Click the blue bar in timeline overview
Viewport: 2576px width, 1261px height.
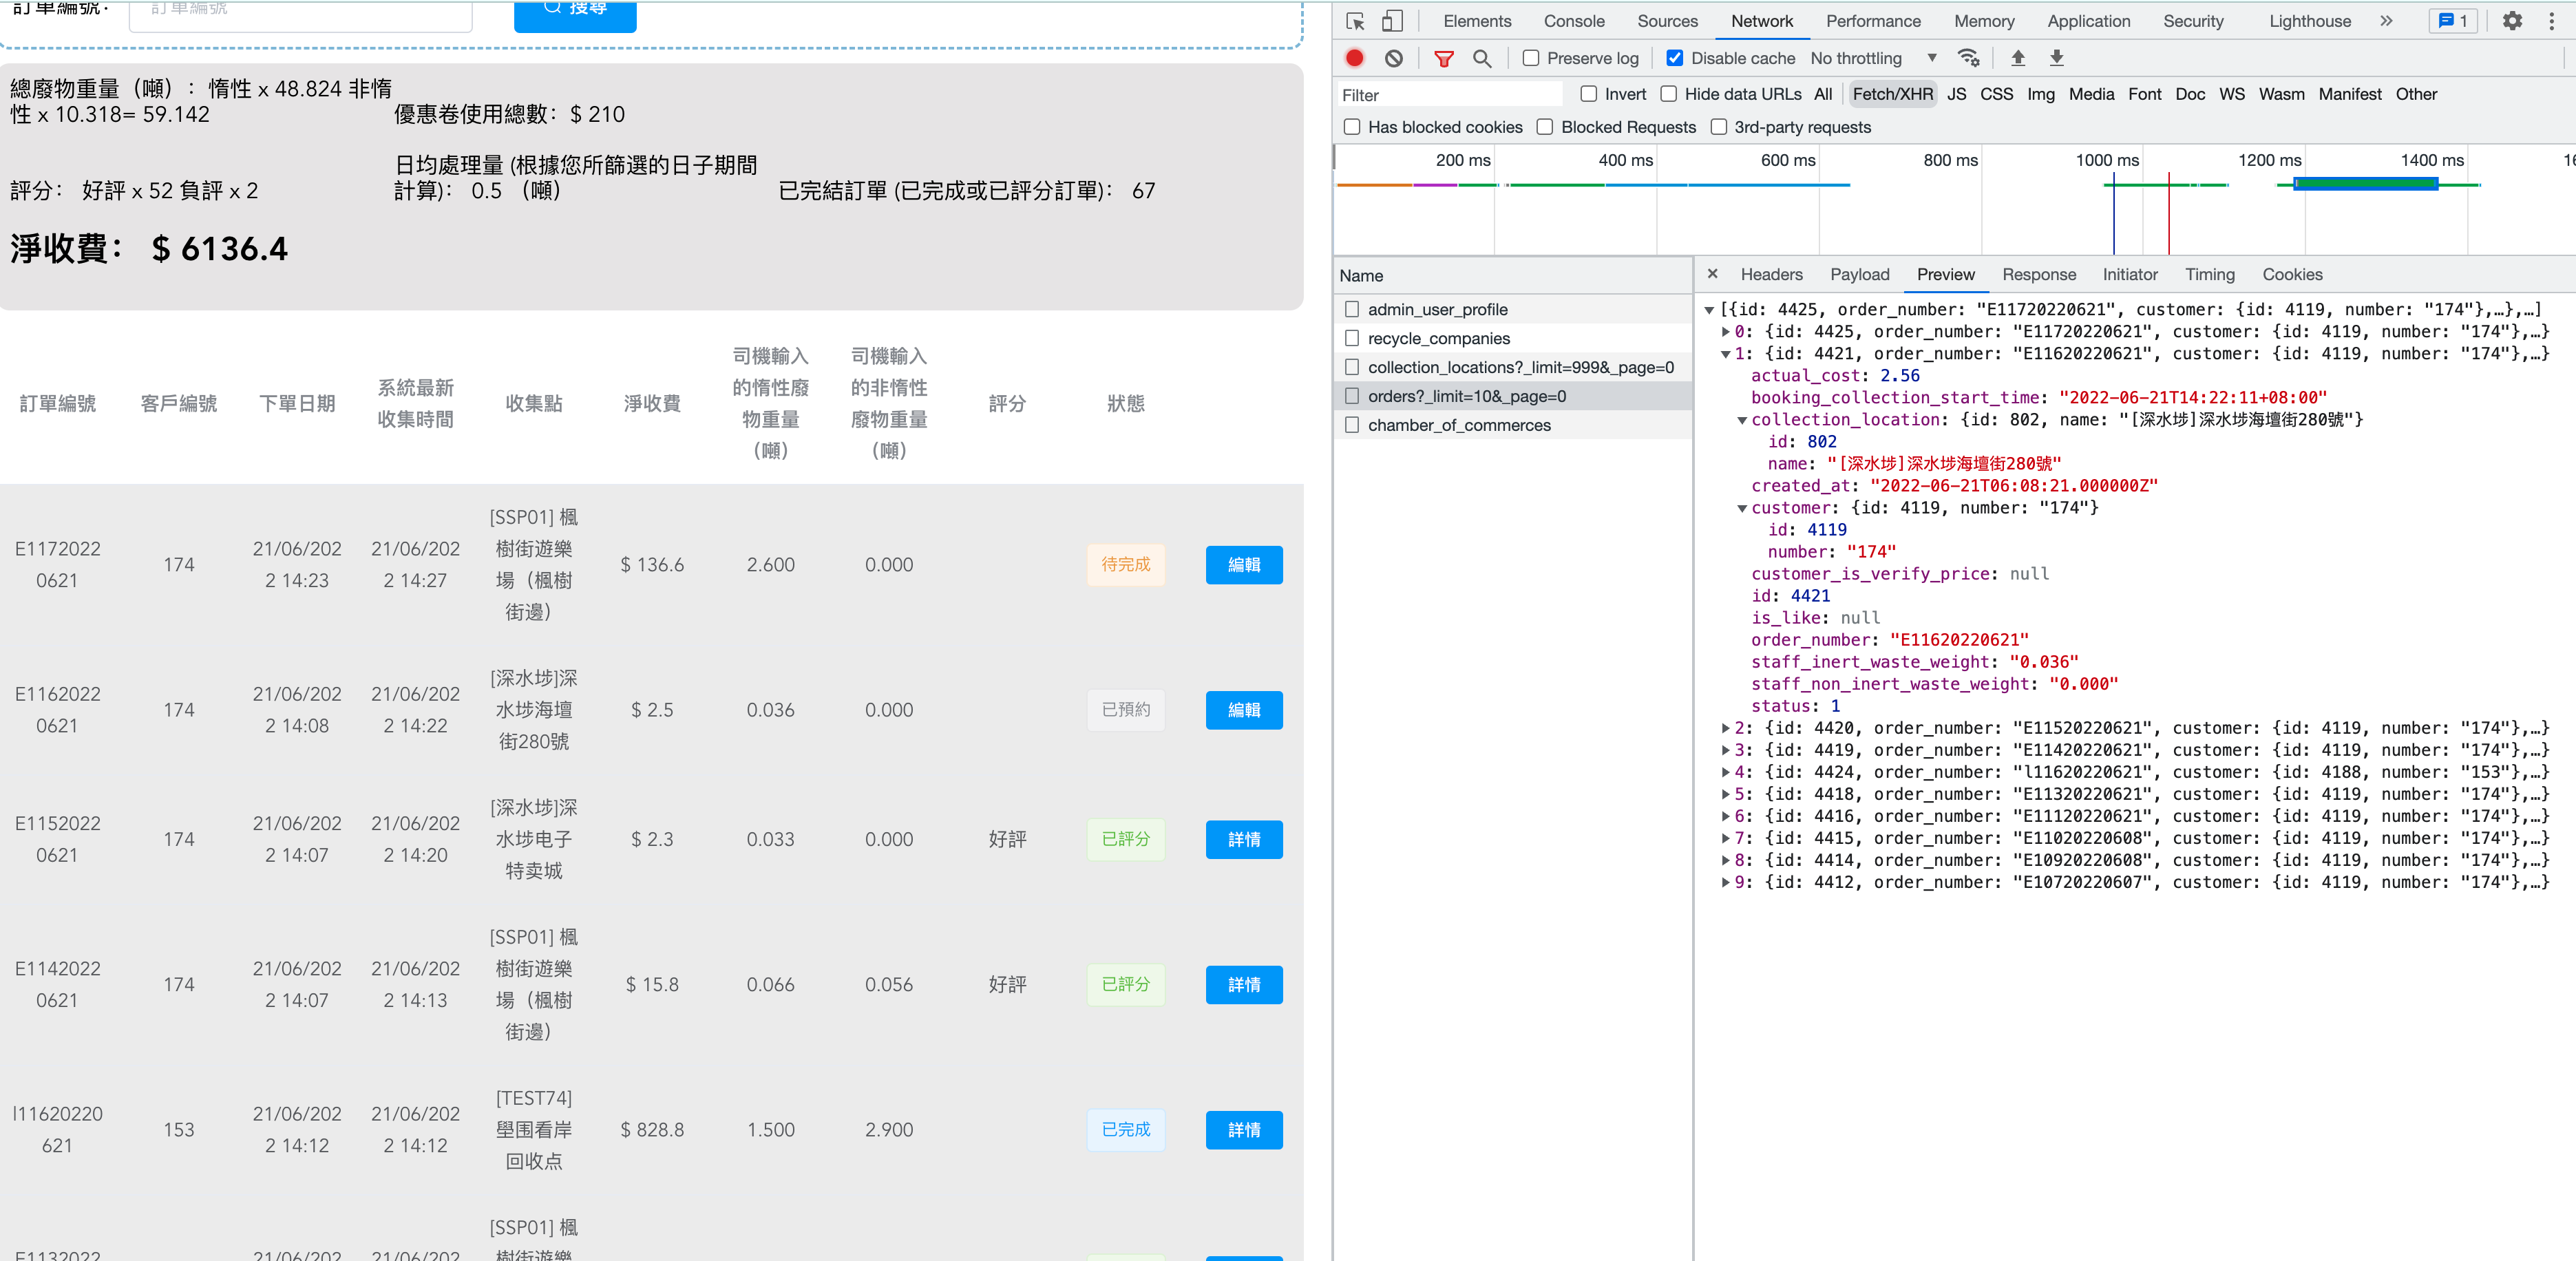click(x=2365, y=184)
